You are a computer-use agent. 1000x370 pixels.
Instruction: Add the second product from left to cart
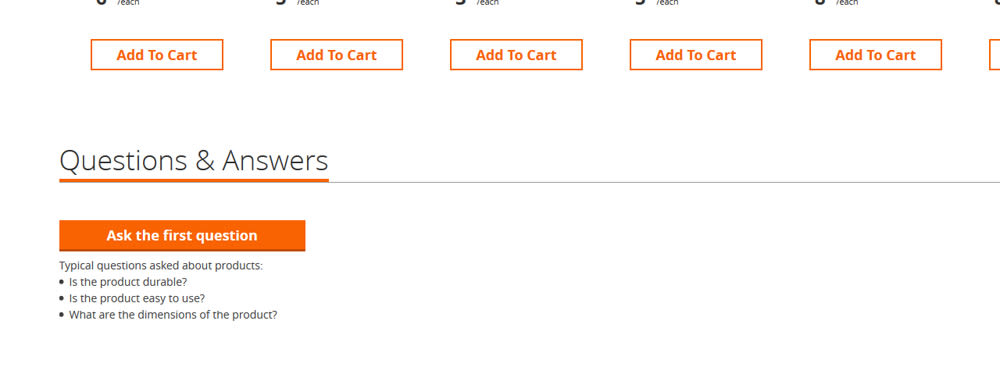(337, 55)
